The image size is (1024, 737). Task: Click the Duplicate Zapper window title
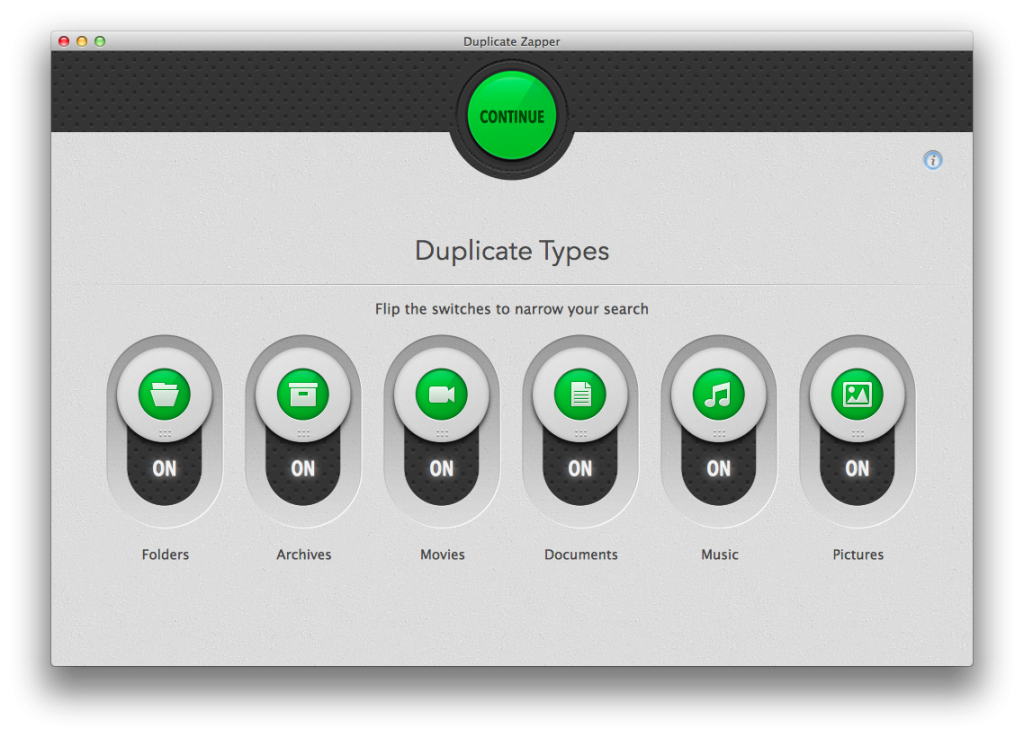pos(511,41)
